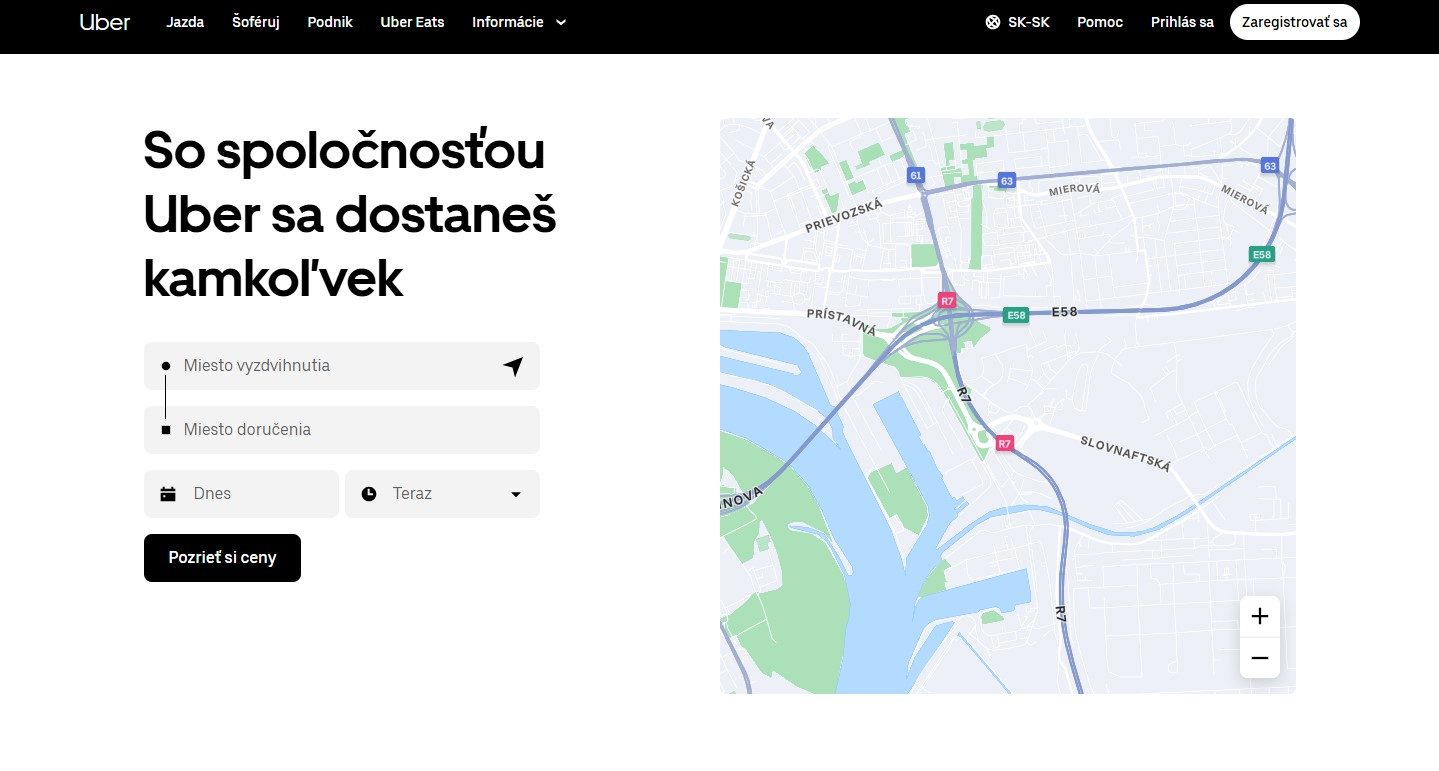Click the Uber logo

(105, 22)
